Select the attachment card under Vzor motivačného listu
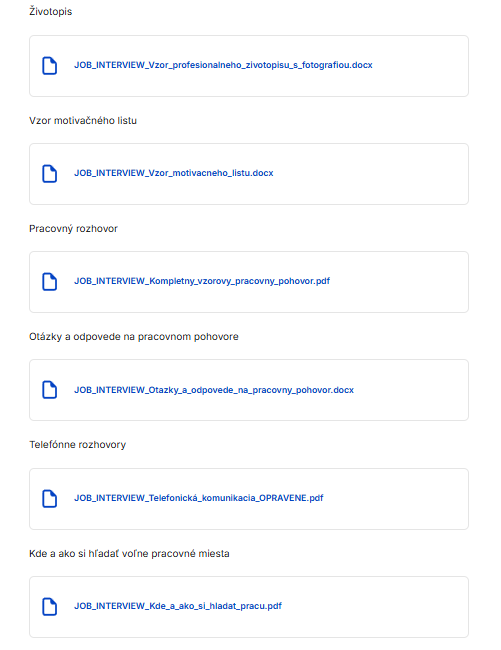 (x=249, y=174)
